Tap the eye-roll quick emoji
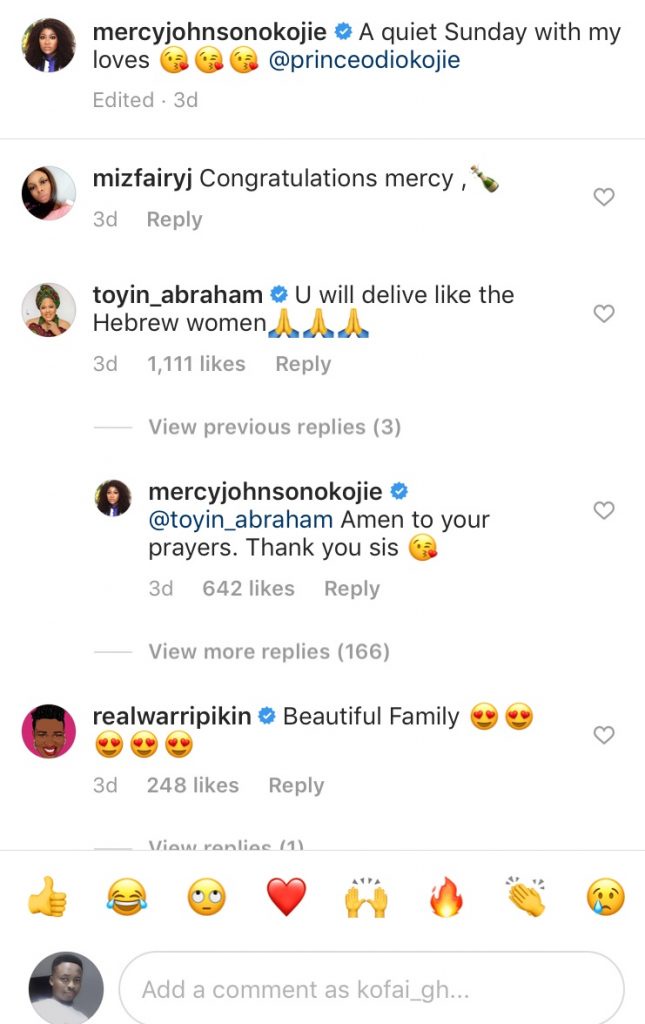 tap(206, 896)
